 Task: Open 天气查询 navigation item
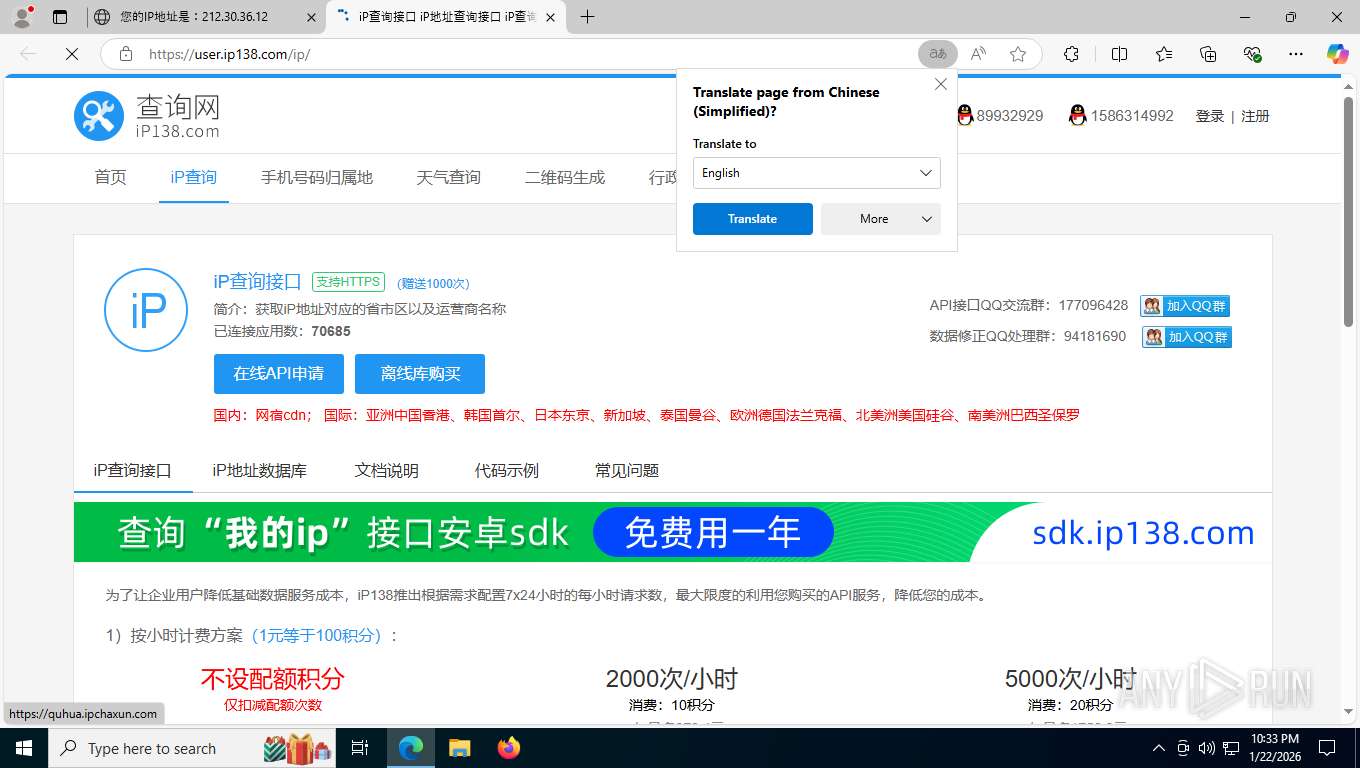pyautogui.click(x=448, y=177)
